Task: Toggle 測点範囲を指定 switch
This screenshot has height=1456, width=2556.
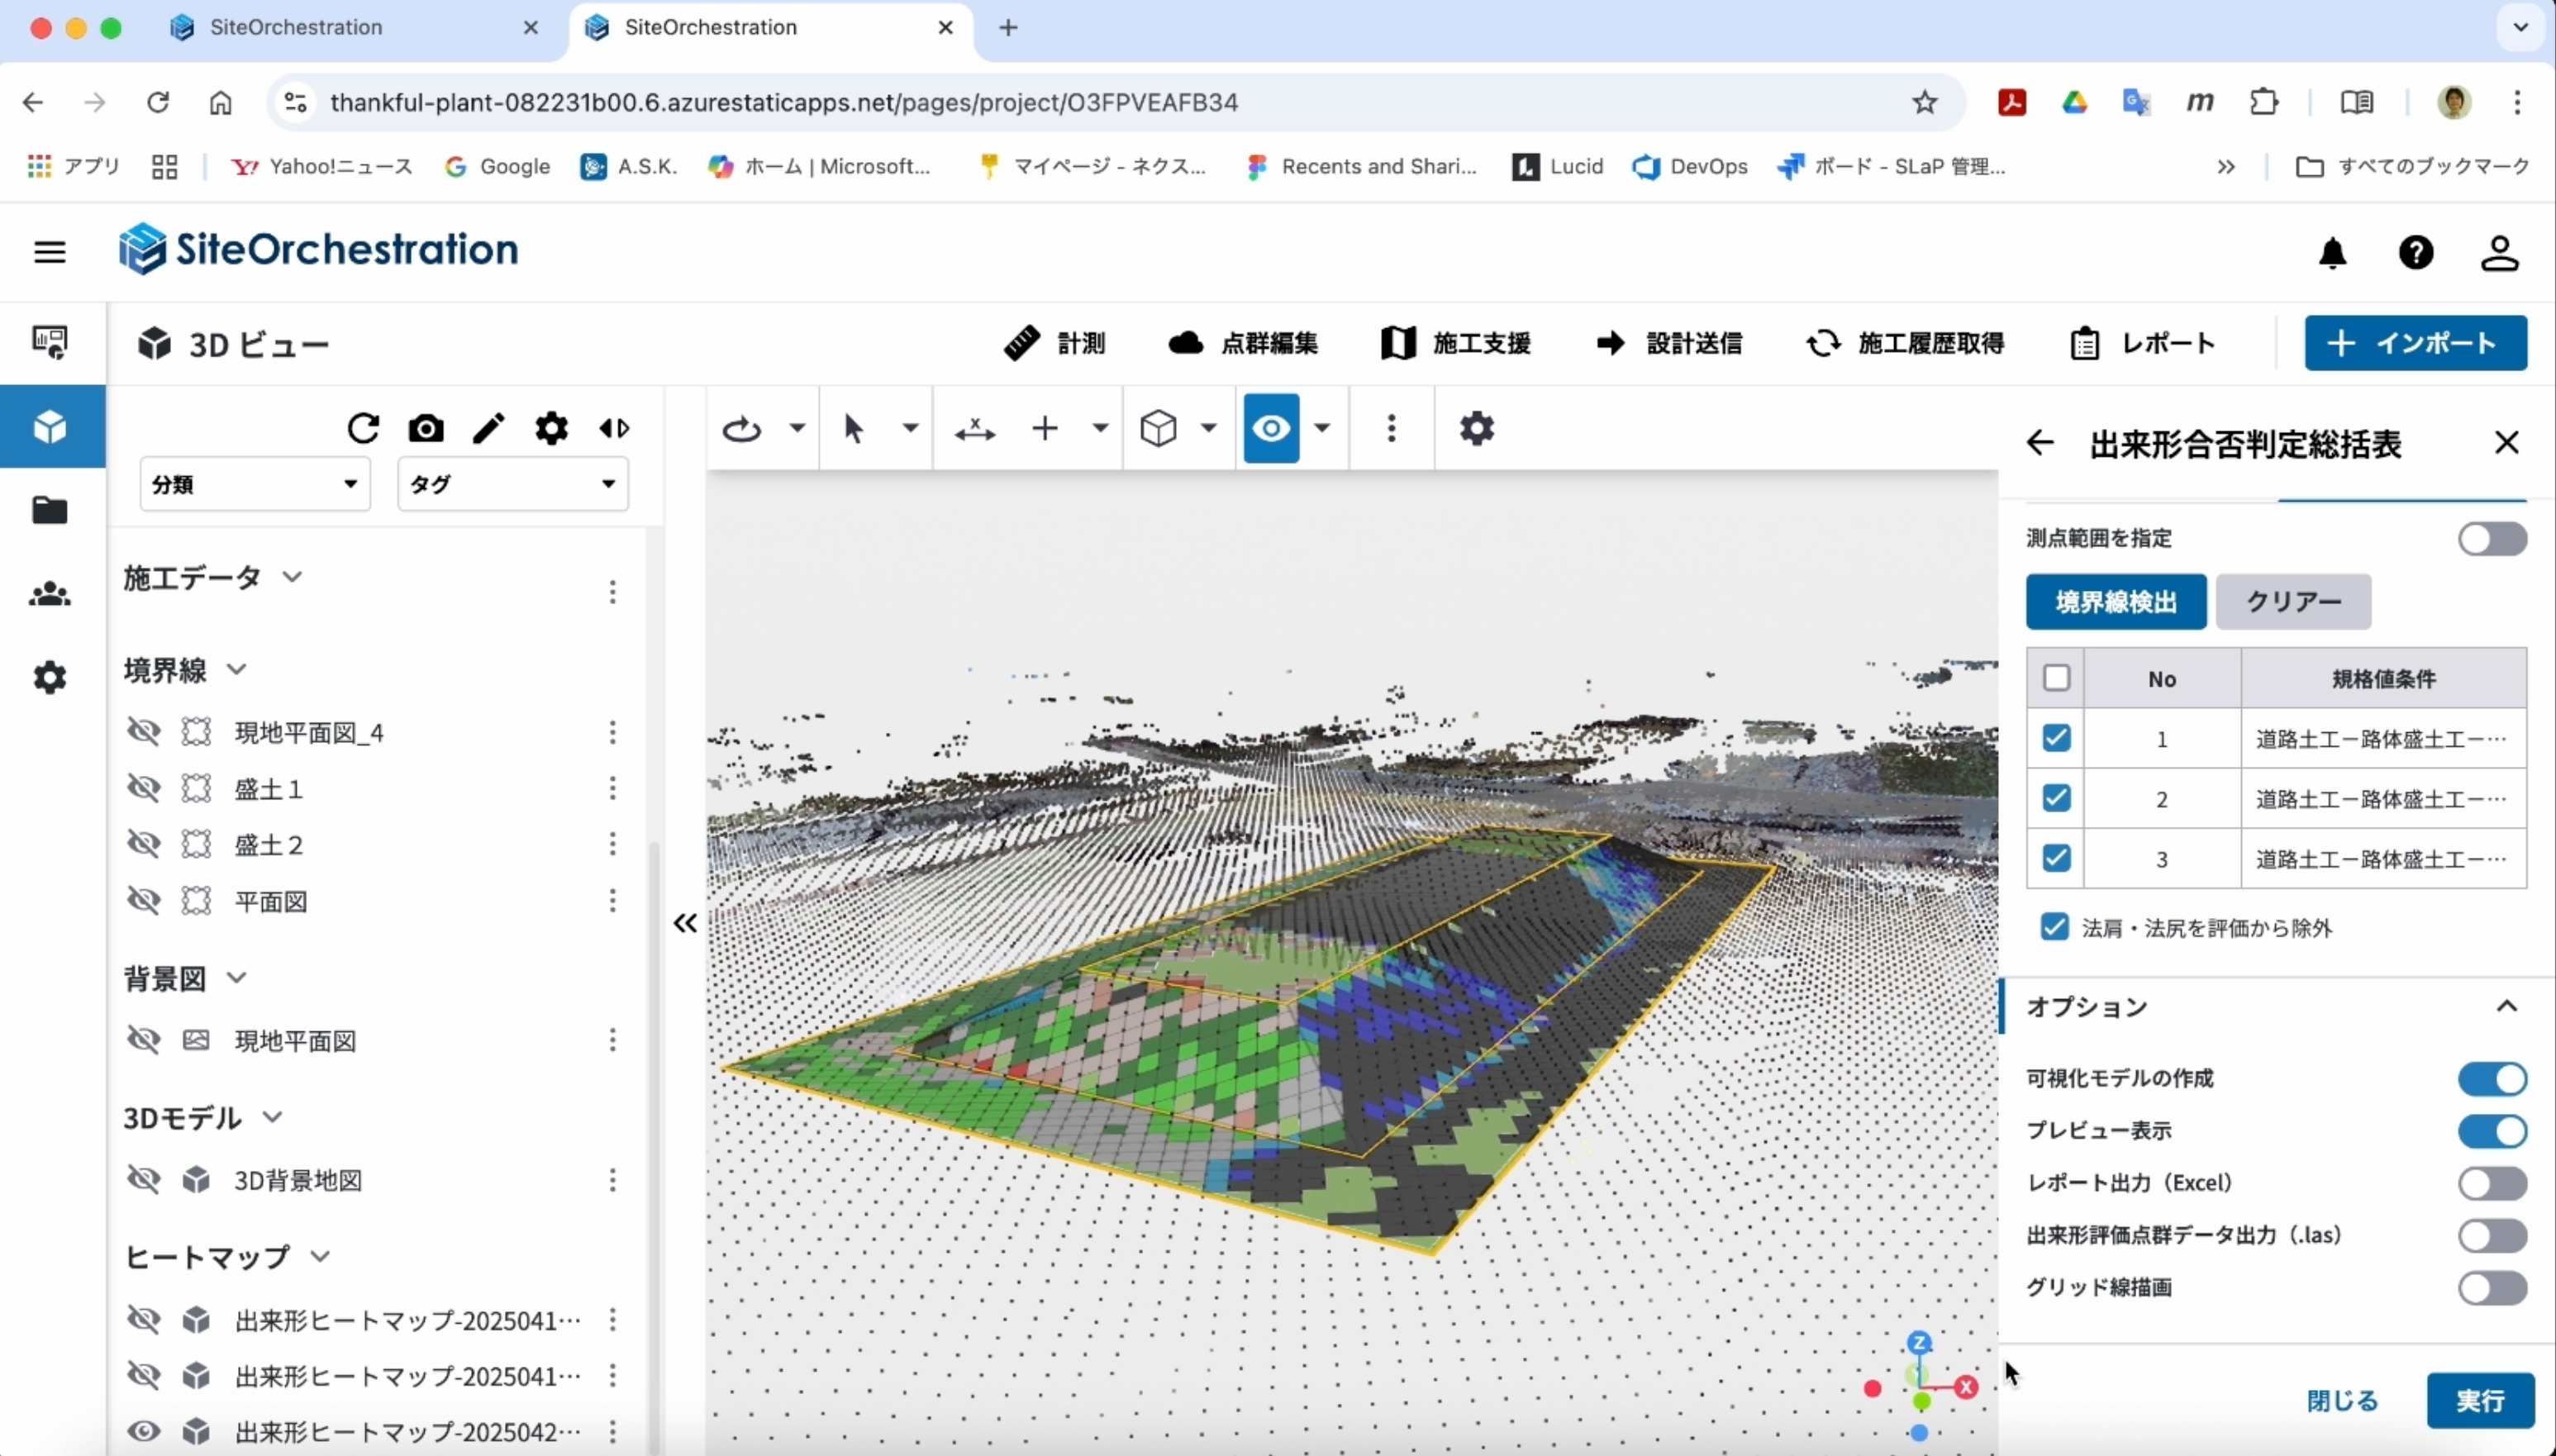Action: [2492, 539]
